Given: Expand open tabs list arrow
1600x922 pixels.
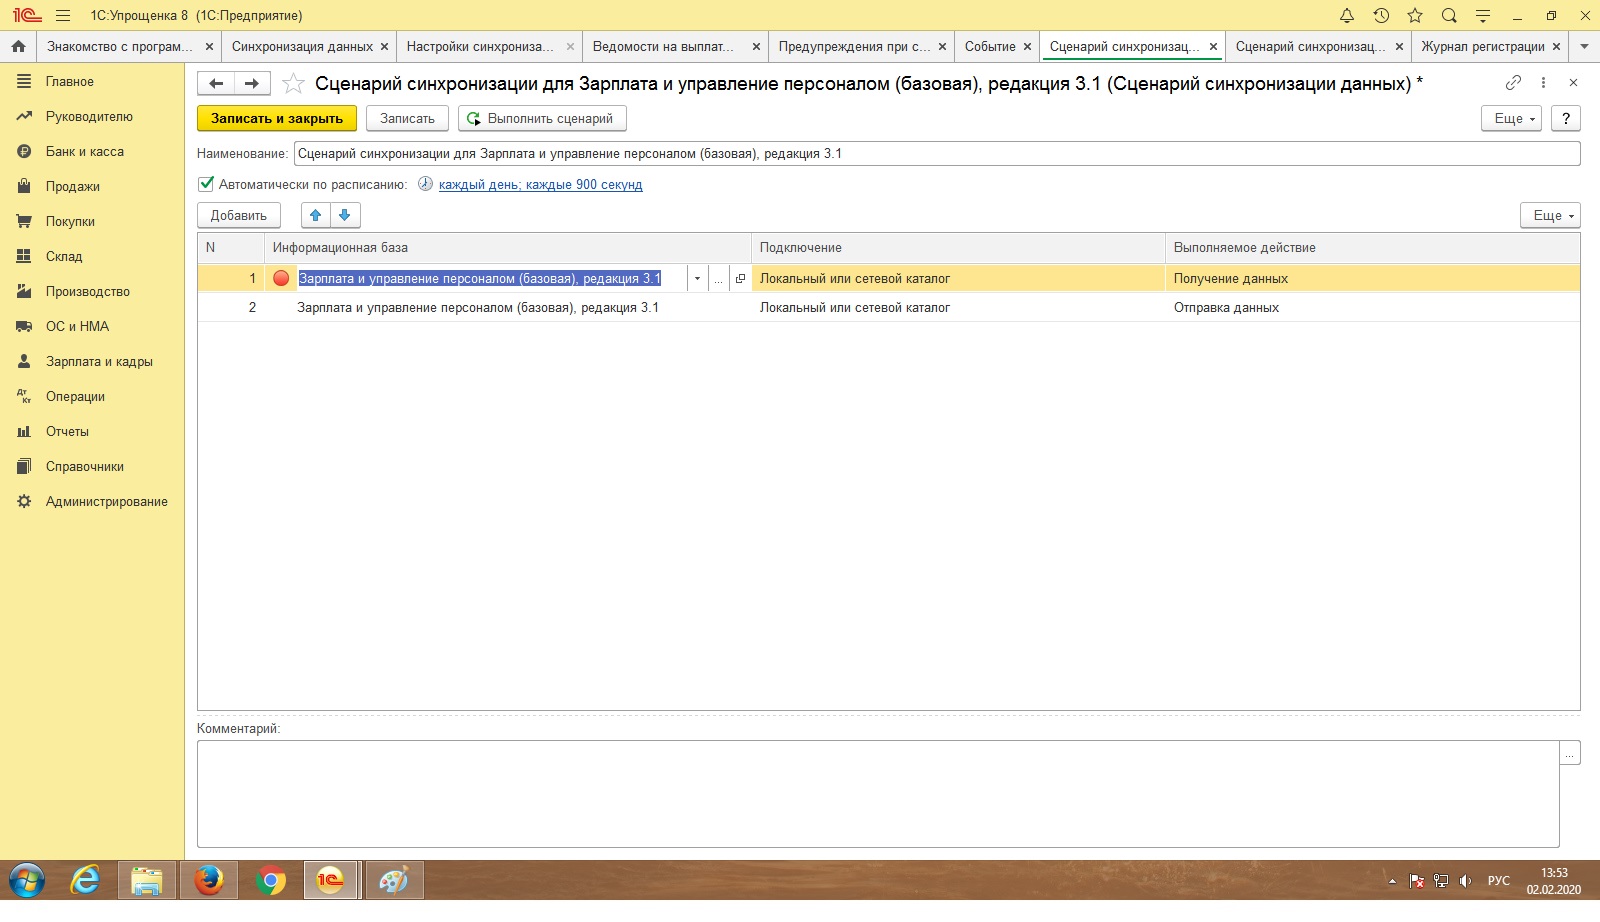Looking at the screenshot, I should click(x=1584, y=46).
